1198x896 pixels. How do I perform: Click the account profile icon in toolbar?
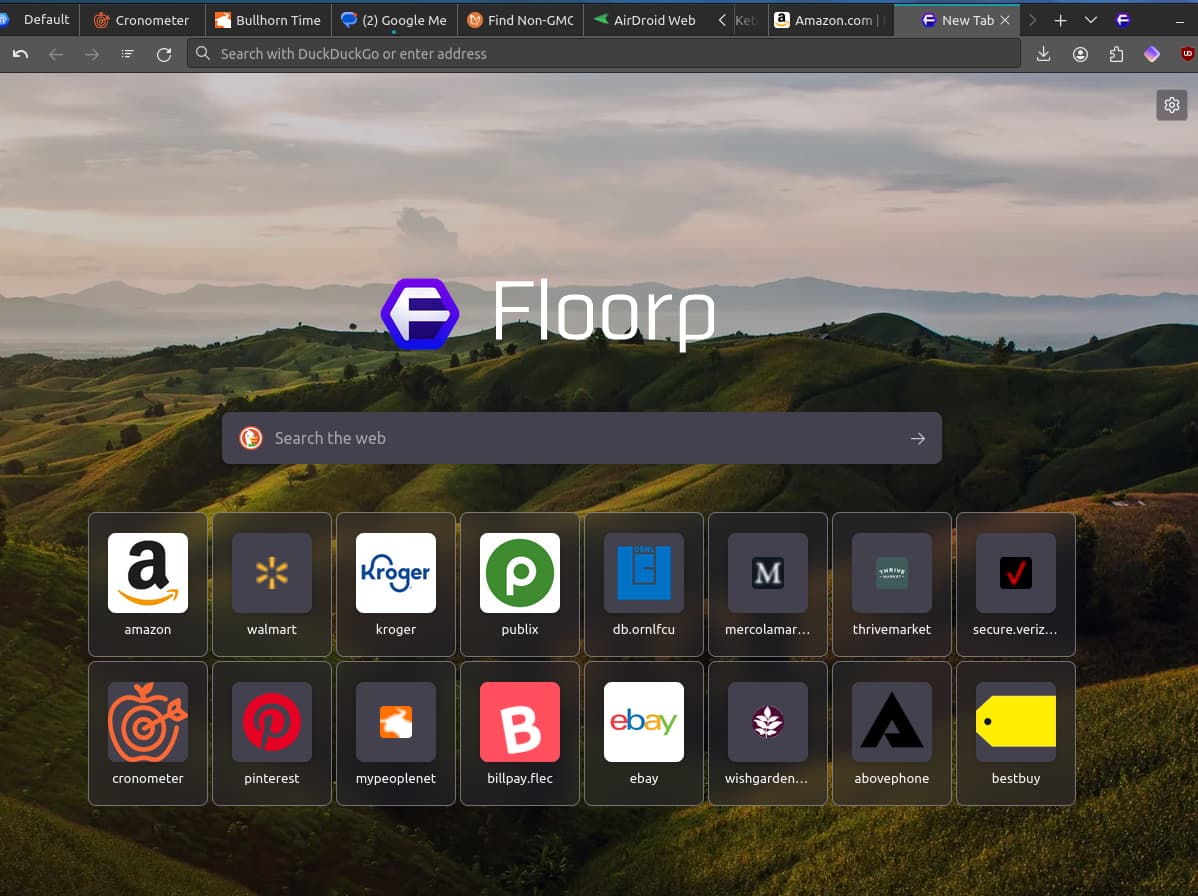pos(1080,54)
